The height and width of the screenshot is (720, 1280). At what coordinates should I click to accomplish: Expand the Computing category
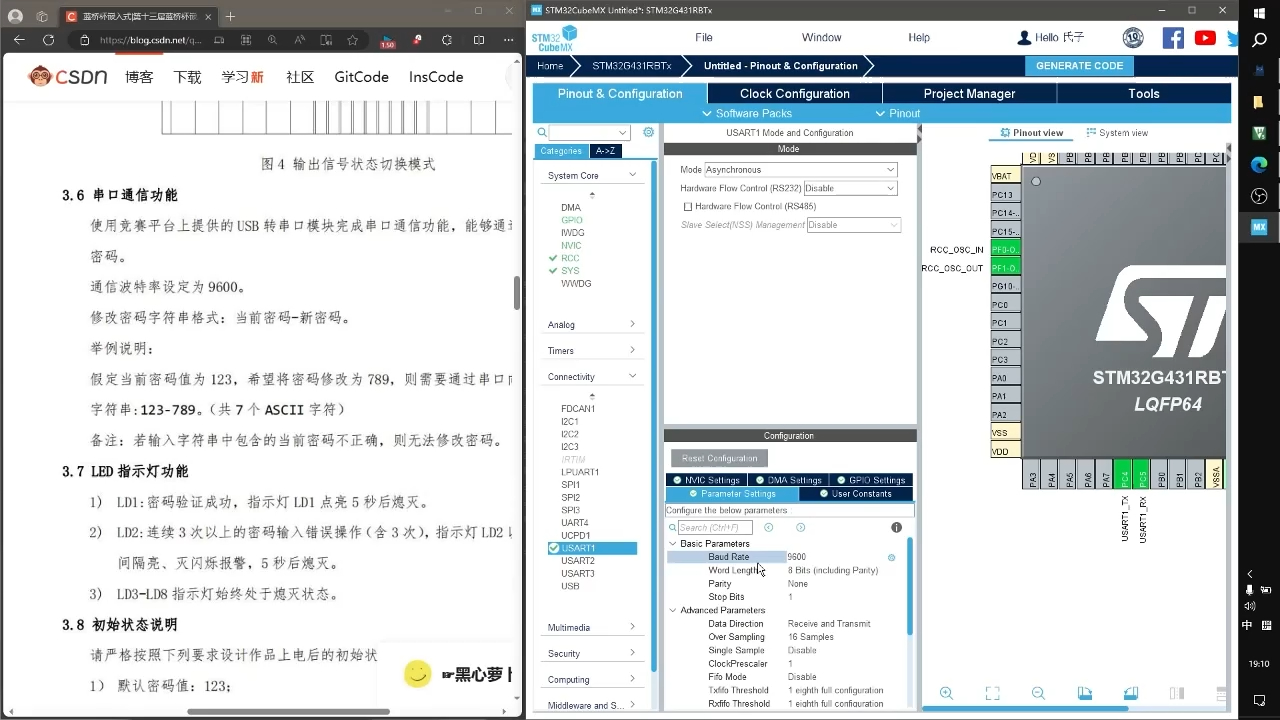[632, 679]
